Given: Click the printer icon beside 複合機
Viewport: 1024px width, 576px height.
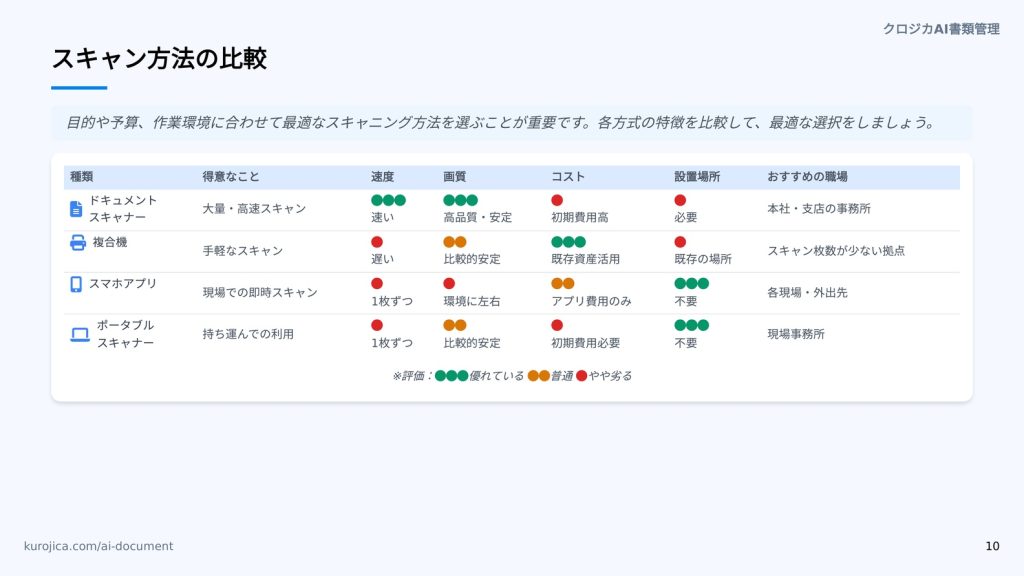Looking at the screenshot, I should tap(78, 243).
